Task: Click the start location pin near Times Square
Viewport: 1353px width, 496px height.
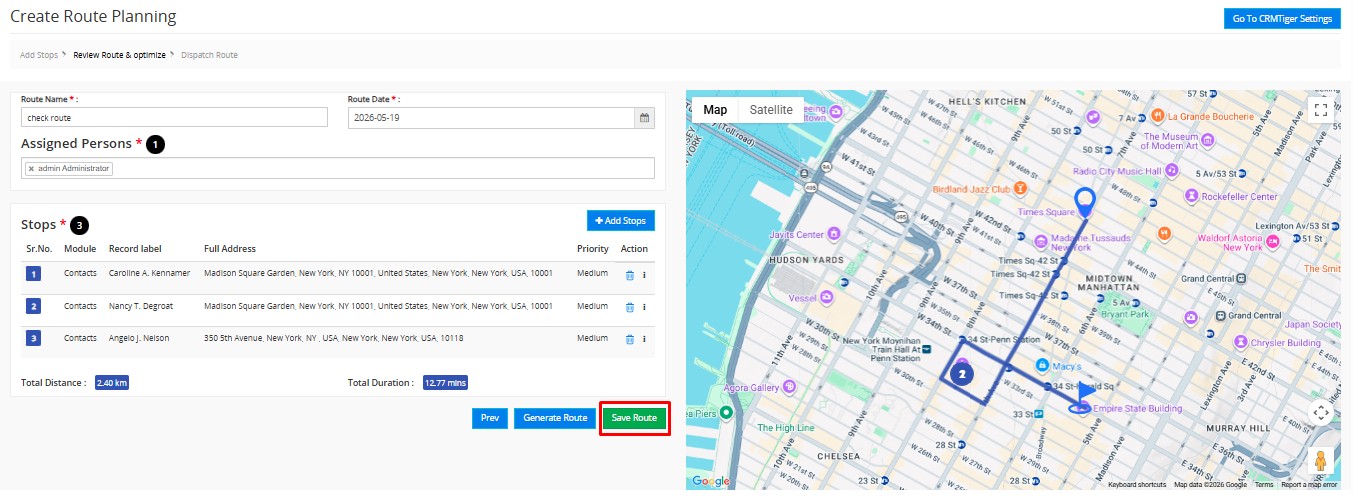Action: tap(1084, 201)
